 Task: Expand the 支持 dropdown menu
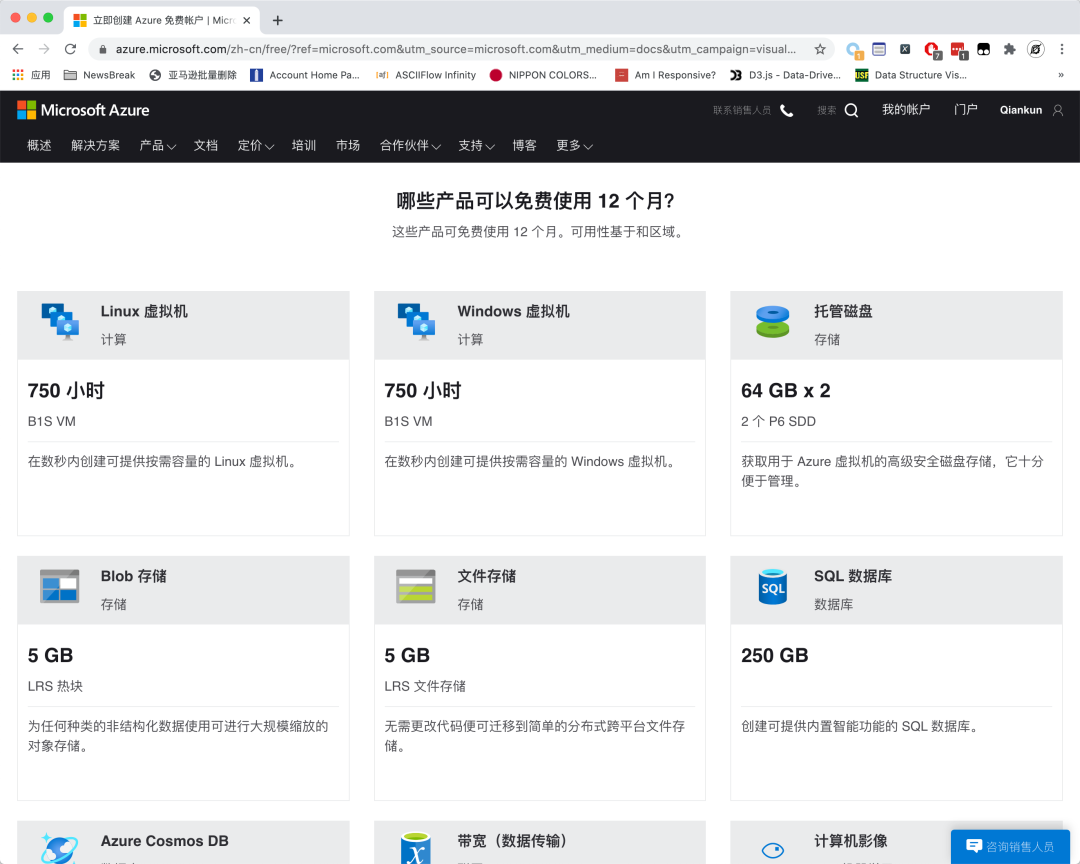(477, 145)
